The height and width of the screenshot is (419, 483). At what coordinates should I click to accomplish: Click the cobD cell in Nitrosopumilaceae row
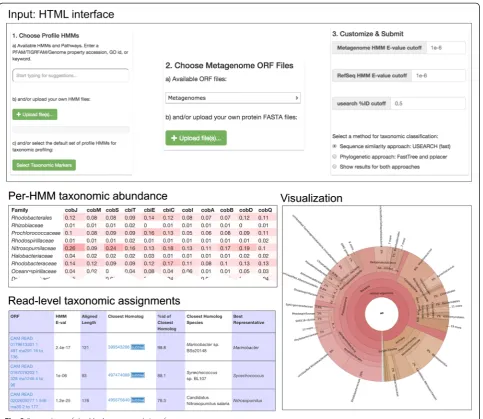[244, 248]
